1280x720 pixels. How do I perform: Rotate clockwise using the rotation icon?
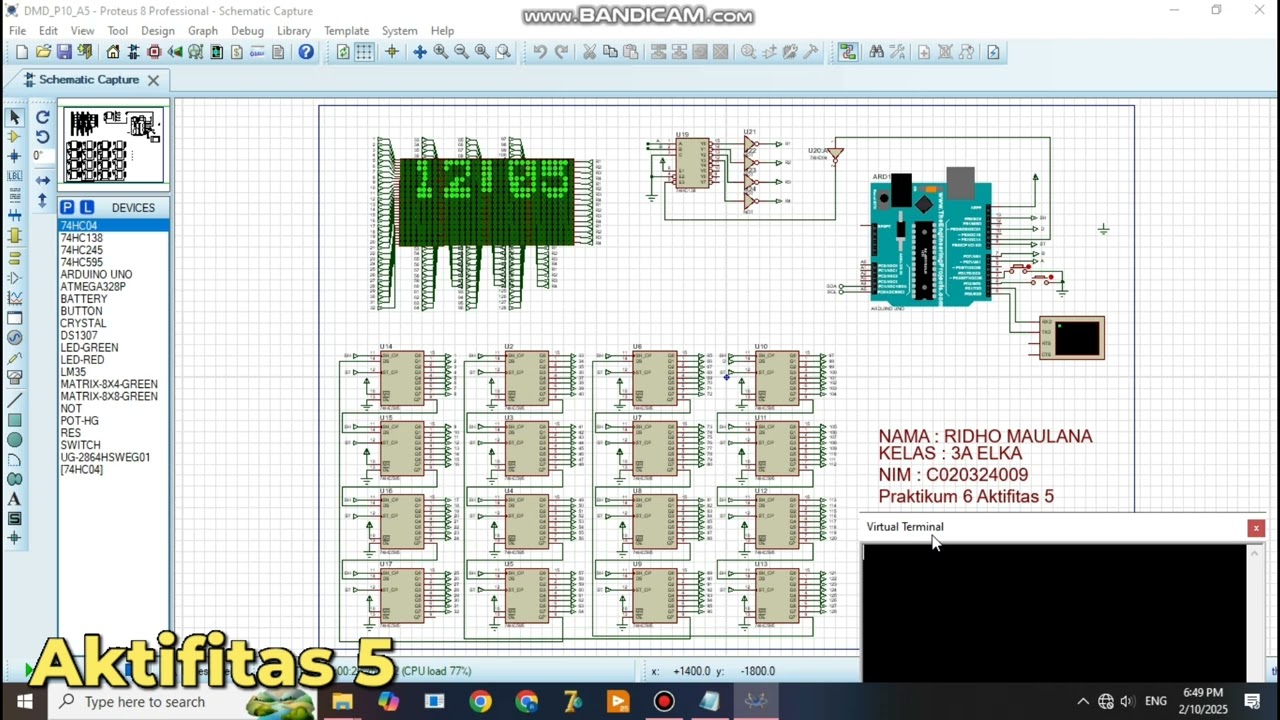point(42,118)
